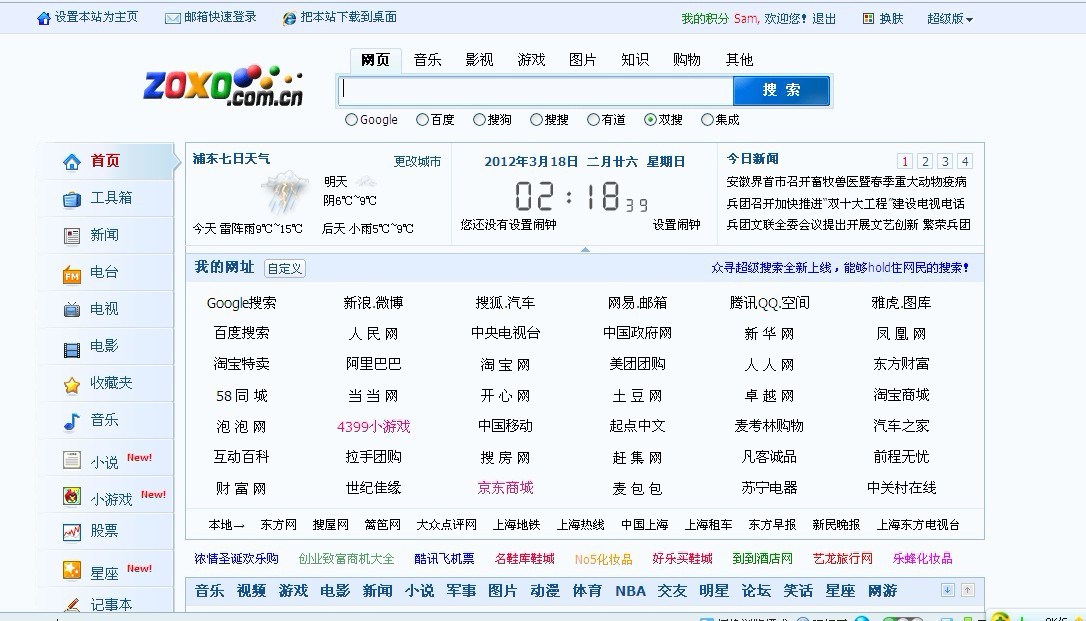
Task: Switch to the 音乐 search tab
Action: click(427, 60)
